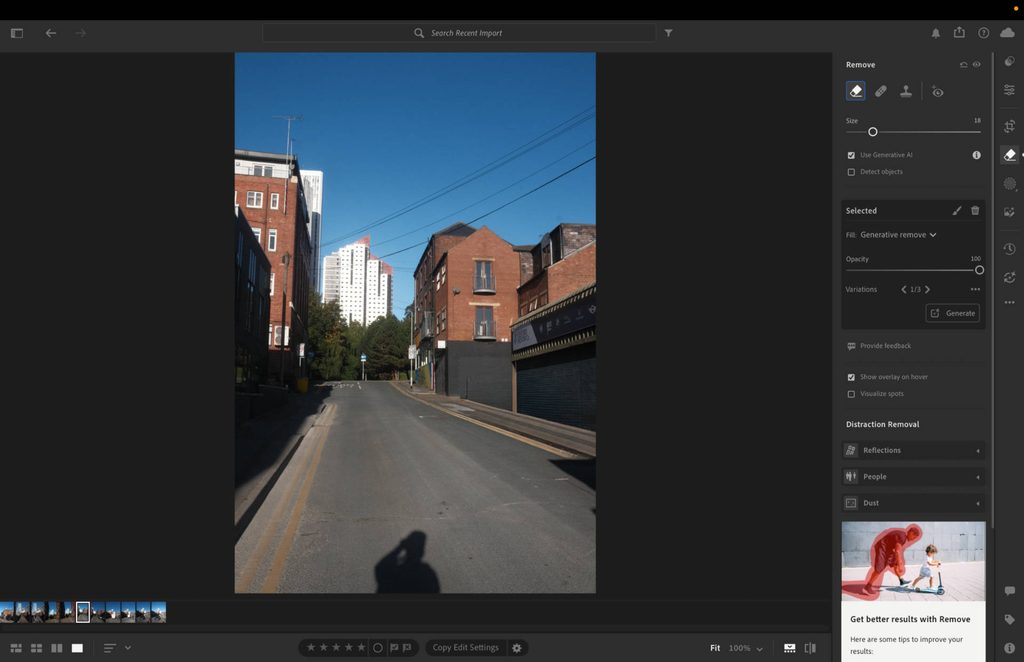Switch to Photo Grid view

(16, 648)
